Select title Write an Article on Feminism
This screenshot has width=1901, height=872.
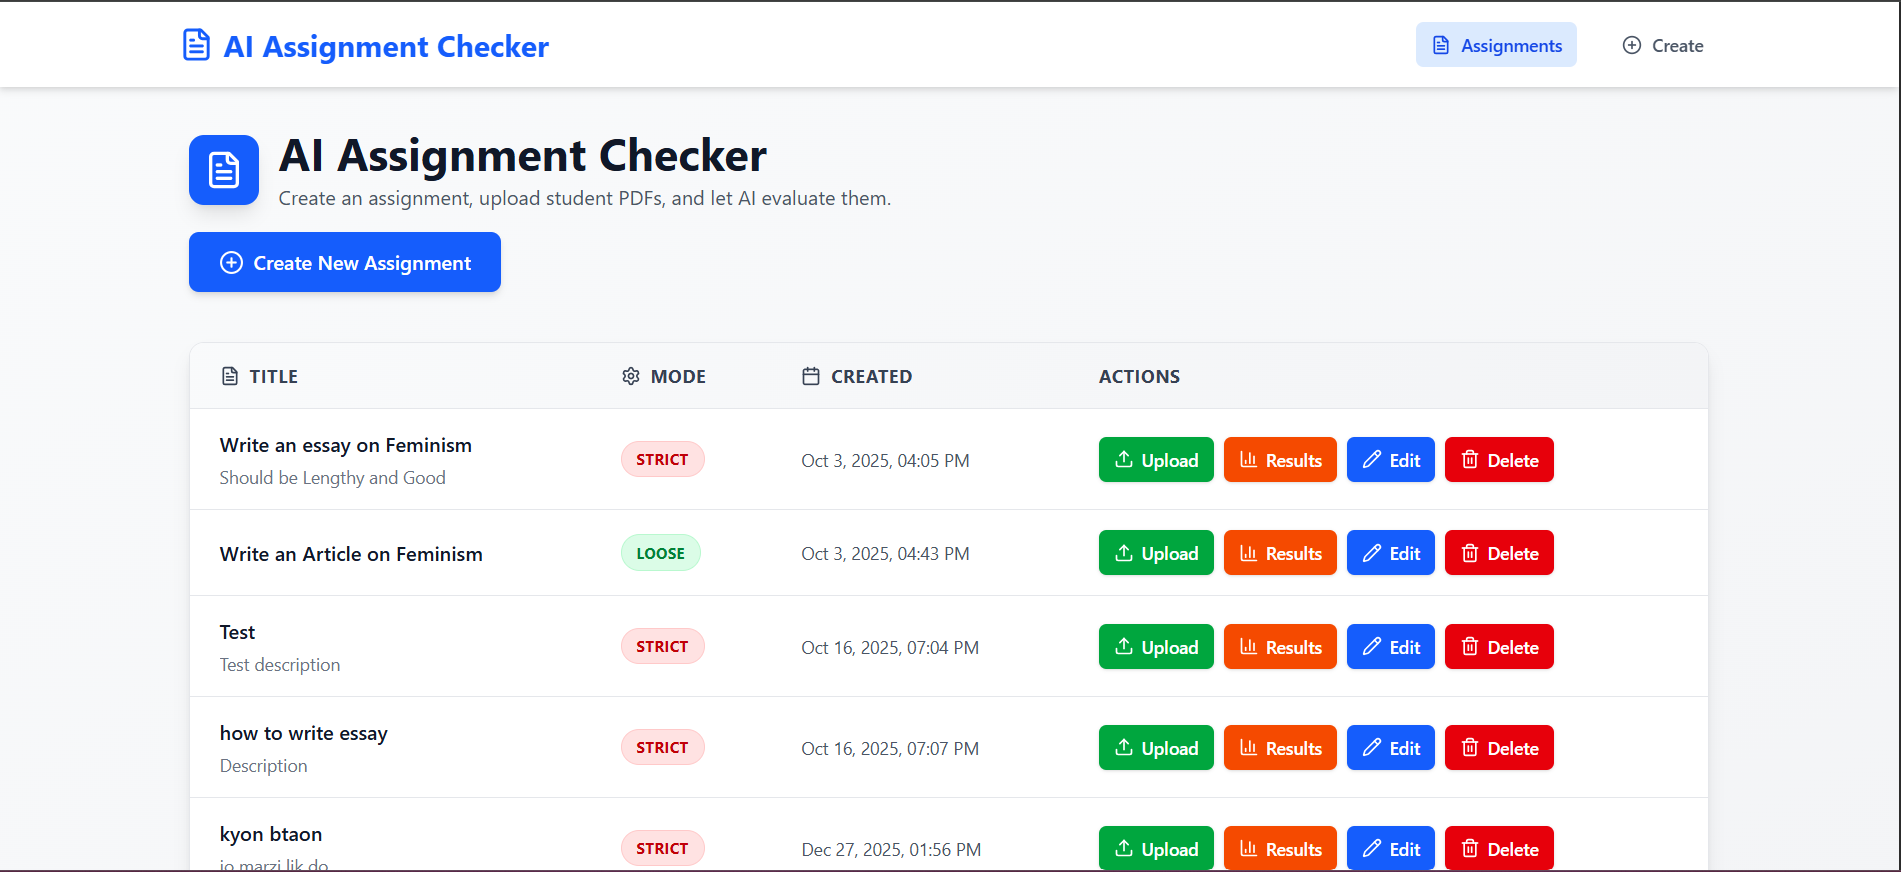[351, 554]
